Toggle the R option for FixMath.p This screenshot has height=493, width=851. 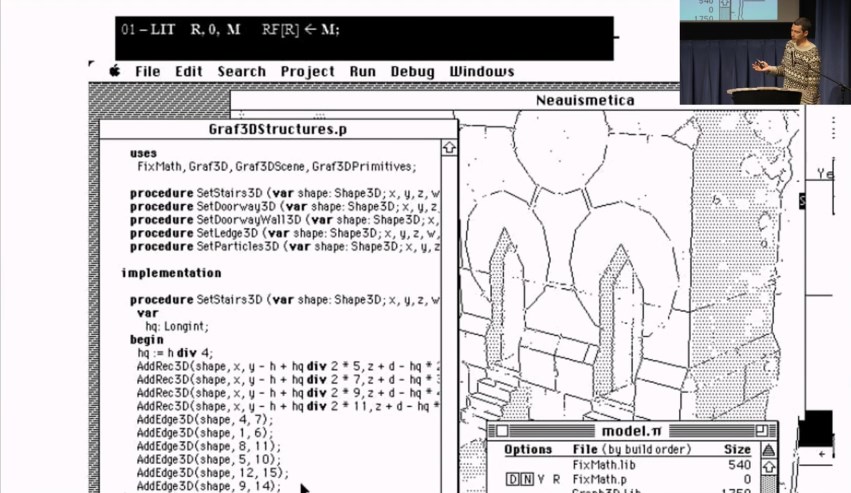coord(555,480)
